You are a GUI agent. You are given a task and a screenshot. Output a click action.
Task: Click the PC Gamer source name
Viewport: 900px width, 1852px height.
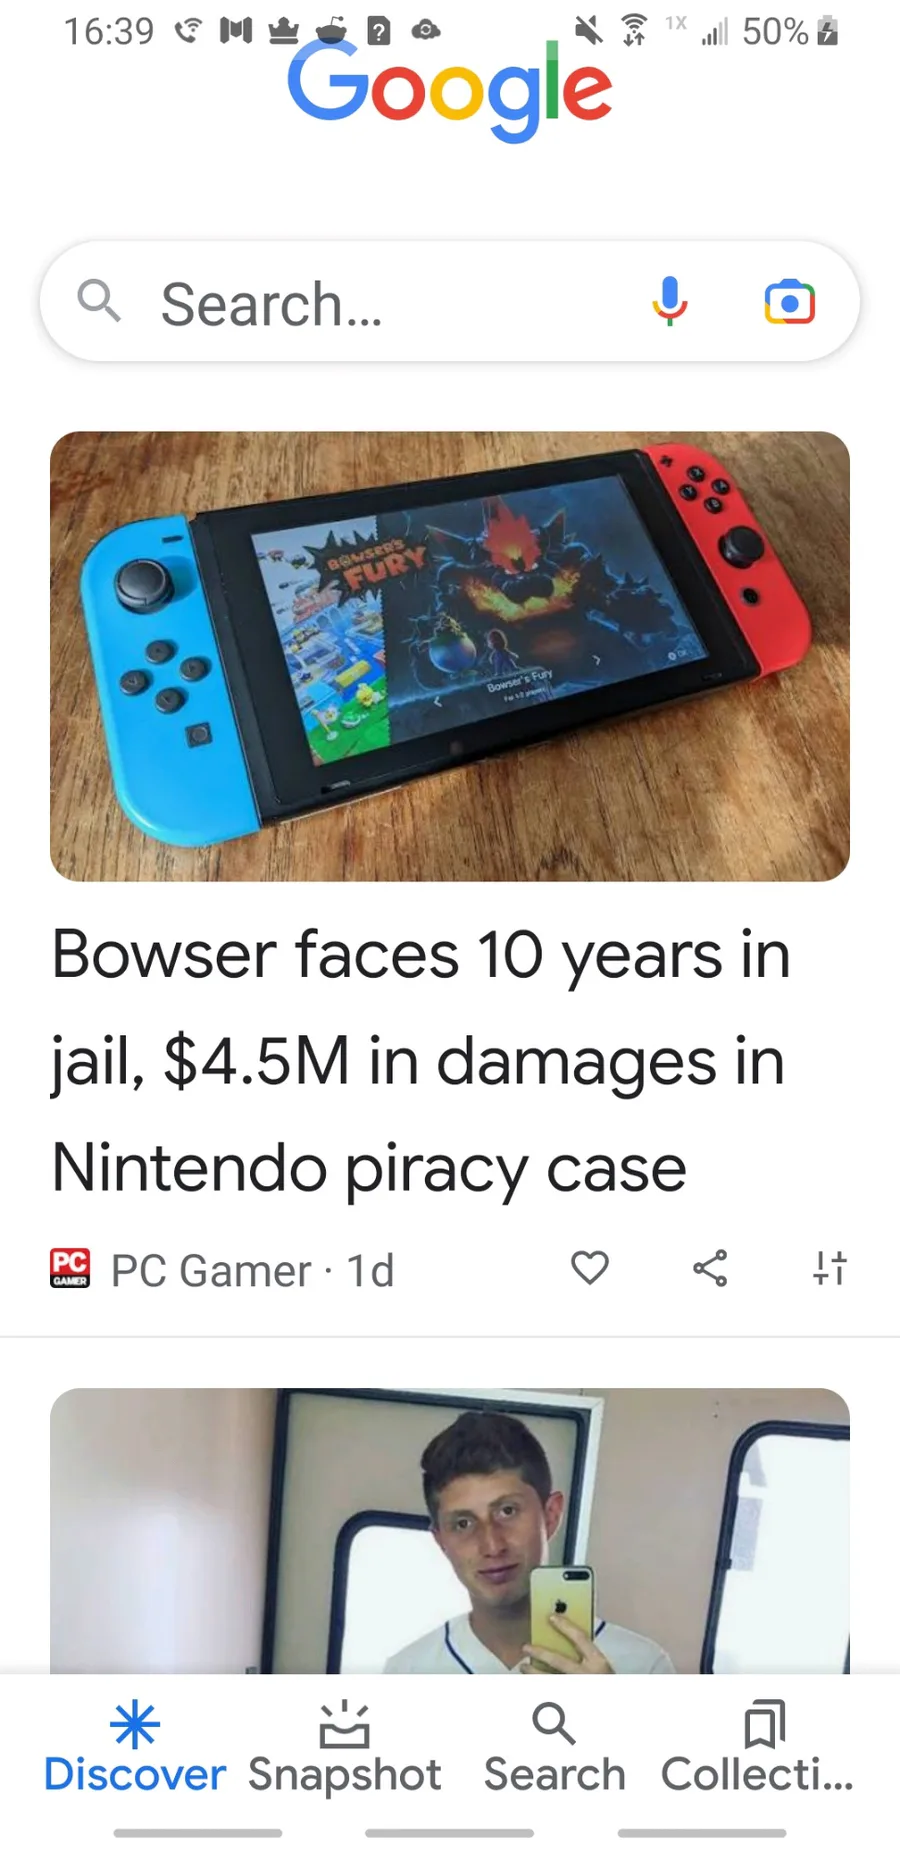[211, 1270]
